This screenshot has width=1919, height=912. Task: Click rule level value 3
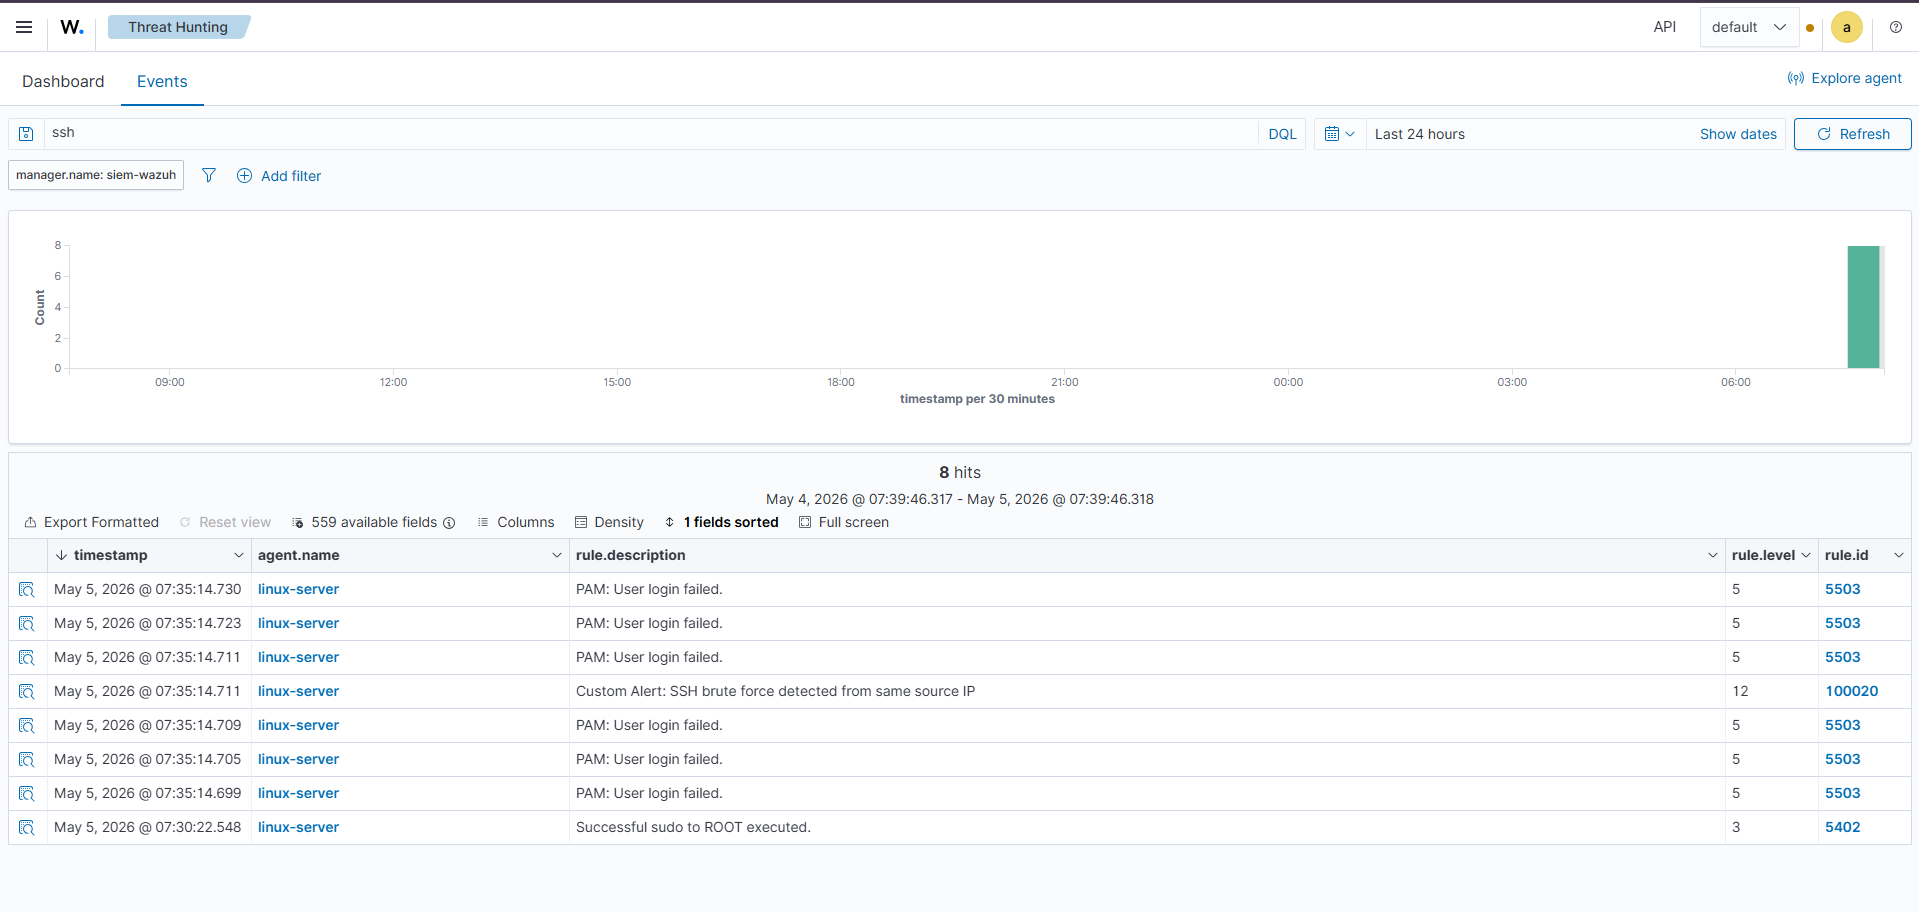click(x=1736, y=827)
